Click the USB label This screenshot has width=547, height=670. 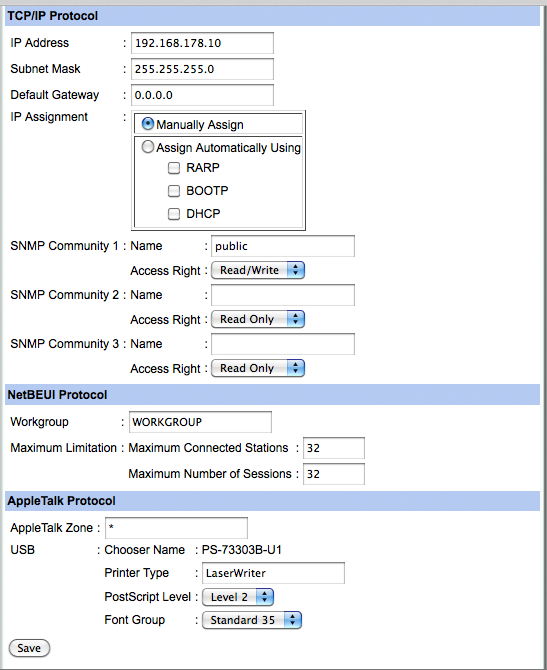tap(23, 550)
